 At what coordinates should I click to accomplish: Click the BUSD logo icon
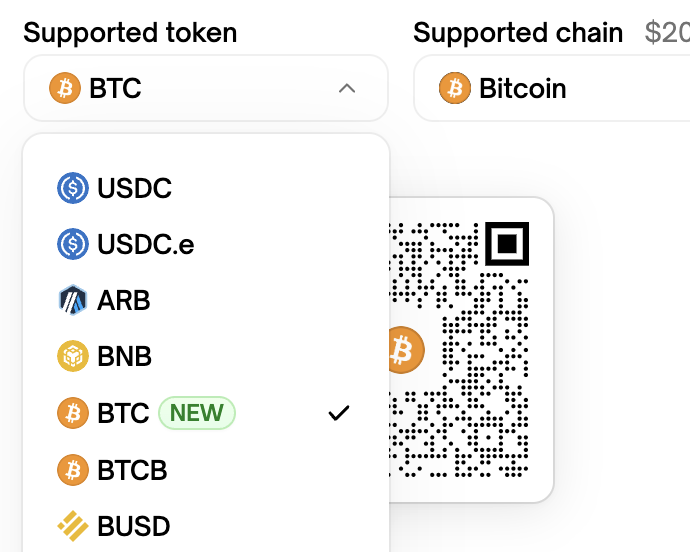pyautogui.click(x=73, y=525)
